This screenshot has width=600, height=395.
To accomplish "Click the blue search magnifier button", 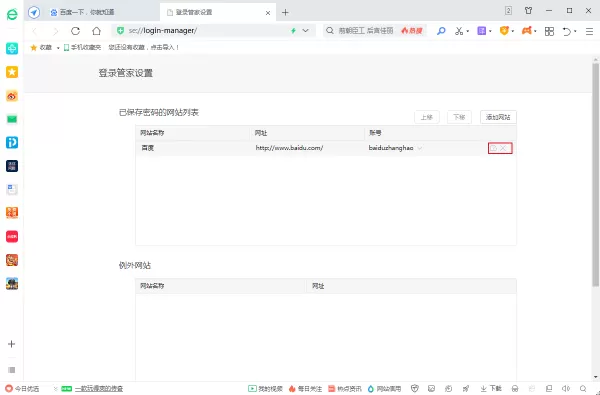I will (441, 31).
